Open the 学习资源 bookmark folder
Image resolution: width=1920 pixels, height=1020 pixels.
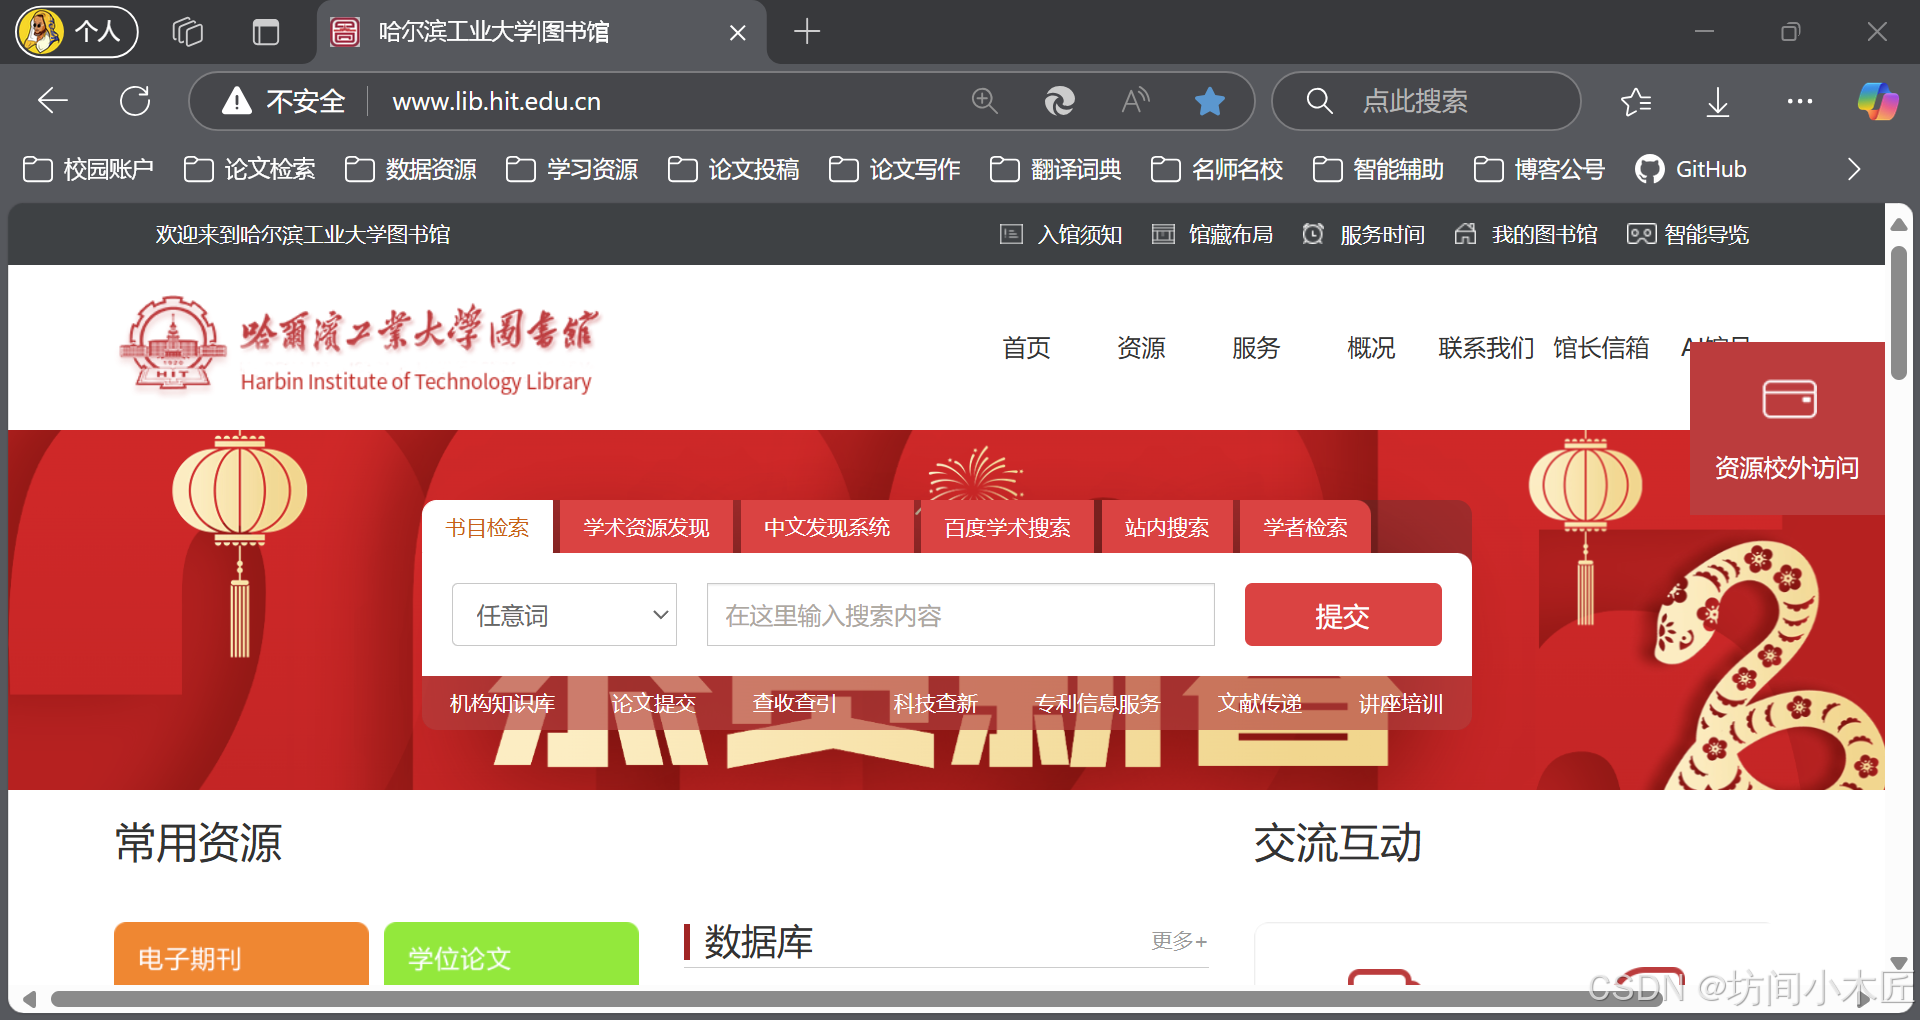[x=571, y=169]
